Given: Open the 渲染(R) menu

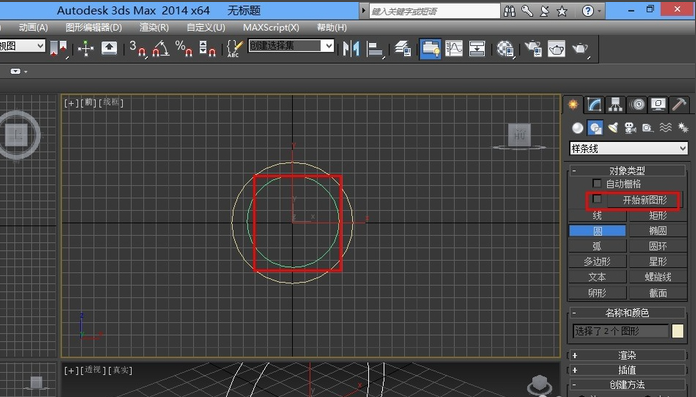Looking at the screenshot, I should coord(154,28).
